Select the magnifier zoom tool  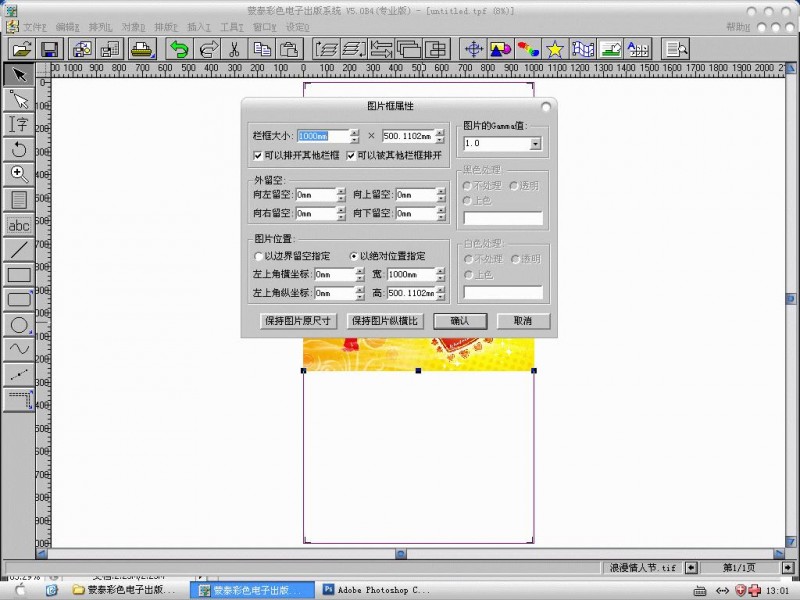point(18,174)
